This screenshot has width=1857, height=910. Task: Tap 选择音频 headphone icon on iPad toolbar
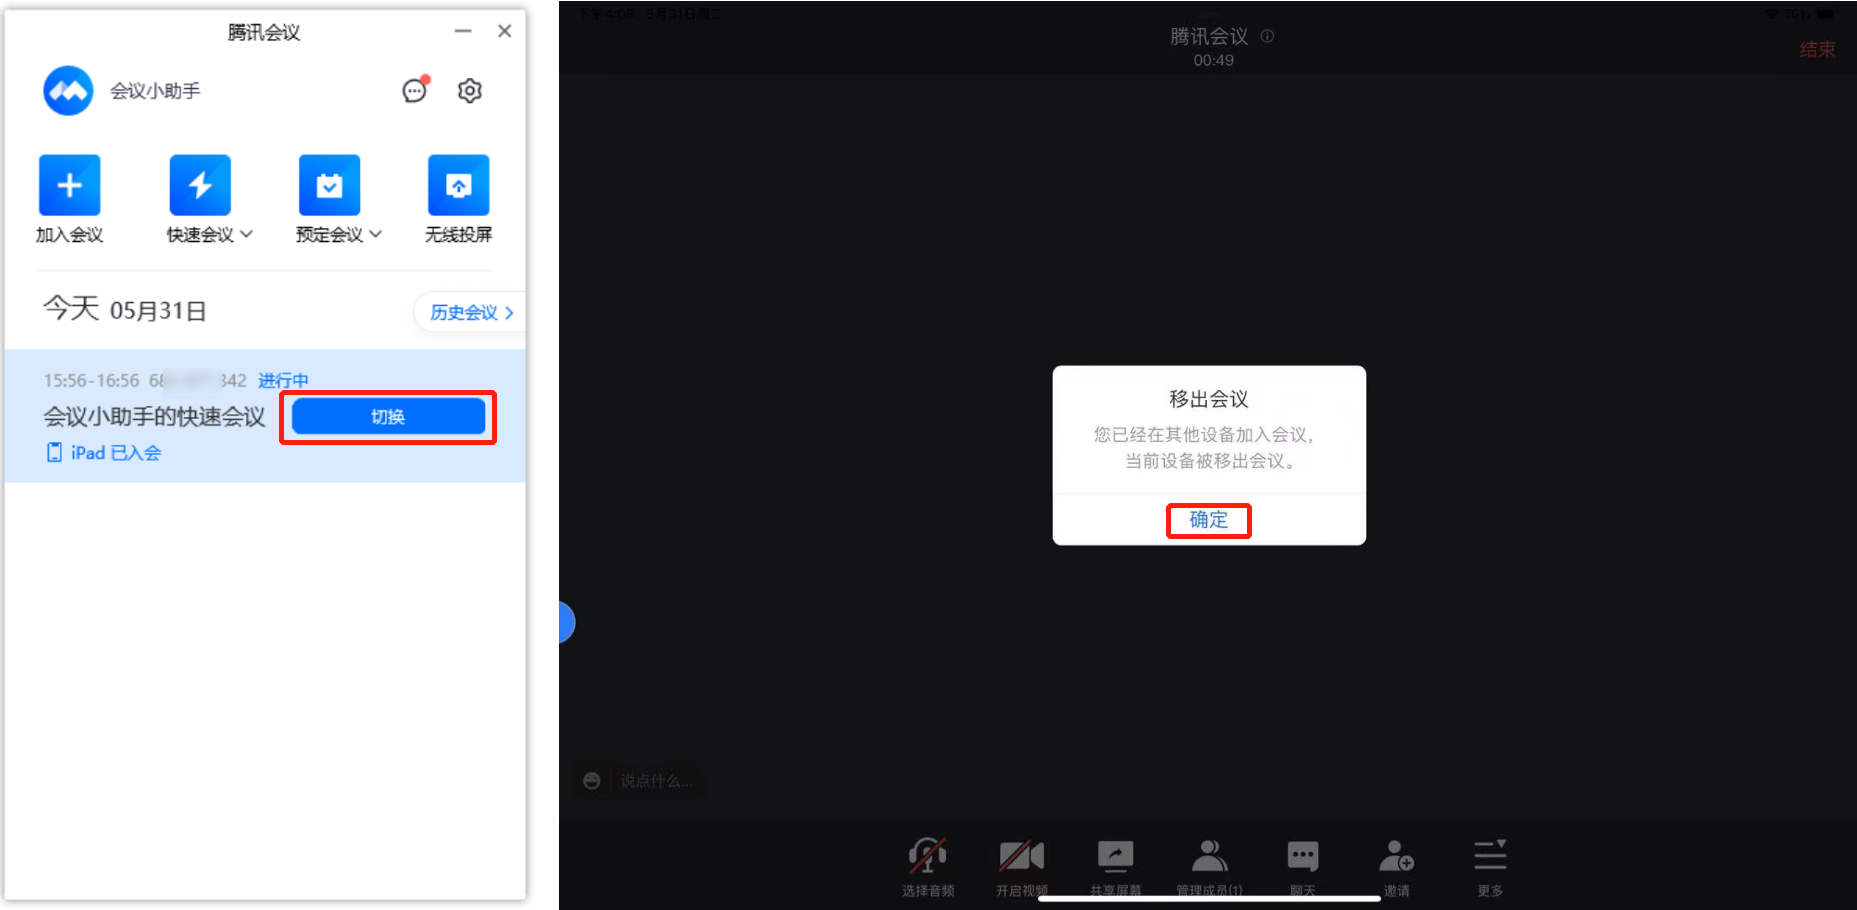tap(928, 857)
